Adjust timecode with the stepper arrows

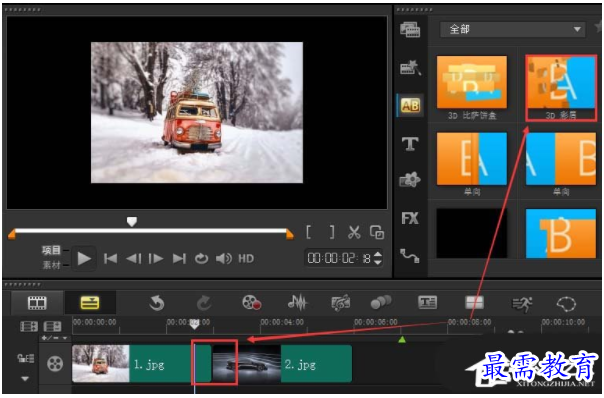[x=378, y=258]
